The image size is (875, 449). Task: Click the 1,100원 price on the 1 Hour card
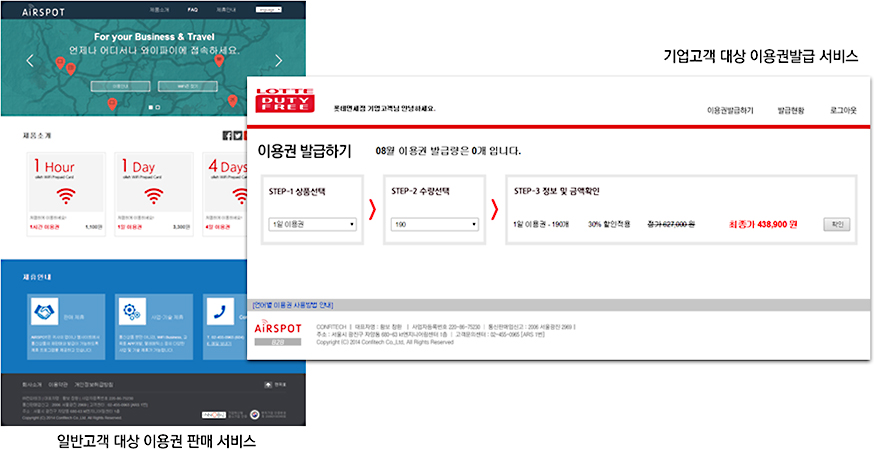(x=94, y=228)
